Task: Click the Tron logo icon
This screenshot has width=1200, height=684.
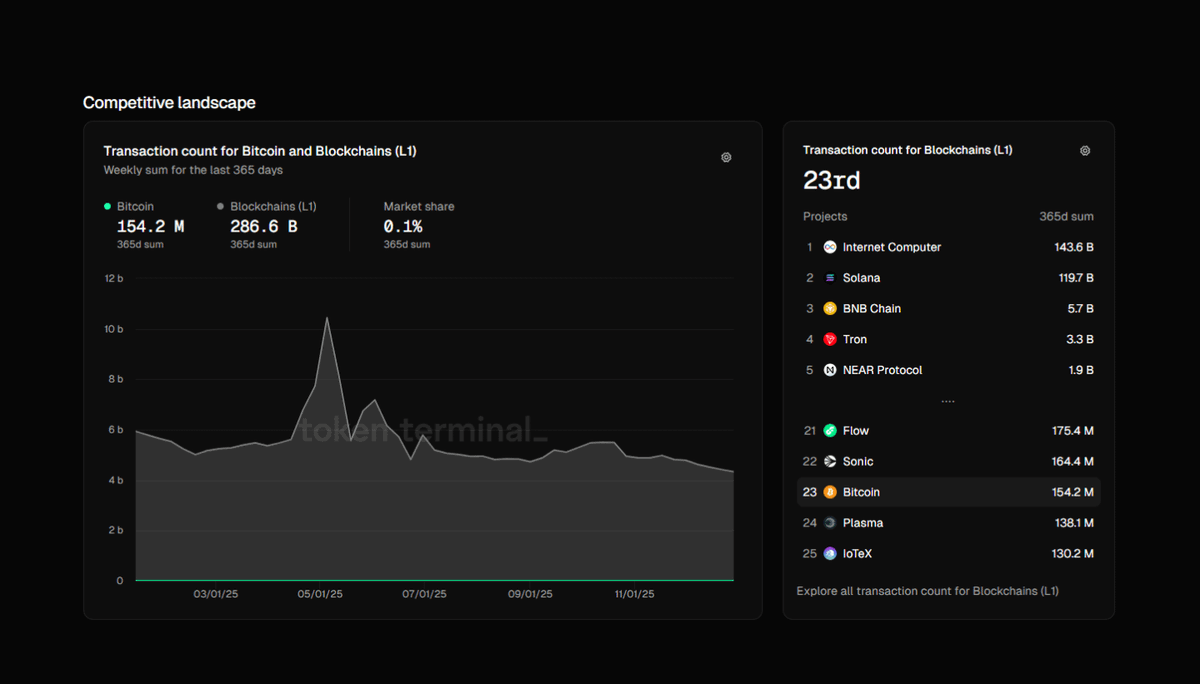Action: 830,340
